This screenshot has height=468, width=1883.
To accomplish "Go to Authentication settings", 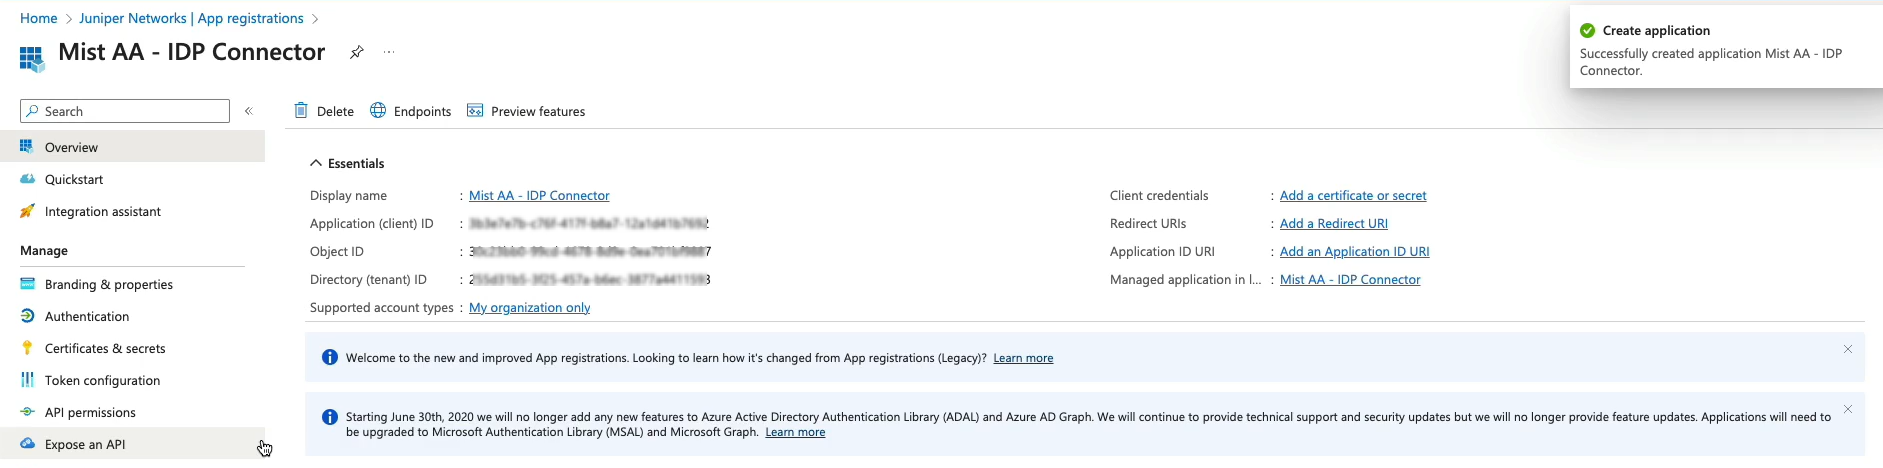I will tap(87, 316).
